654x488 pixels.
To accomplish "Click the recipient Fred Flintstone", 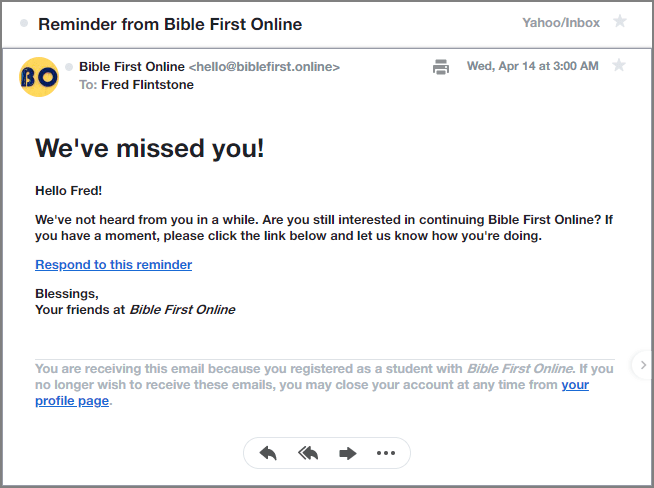I will [x=147, y=85].
